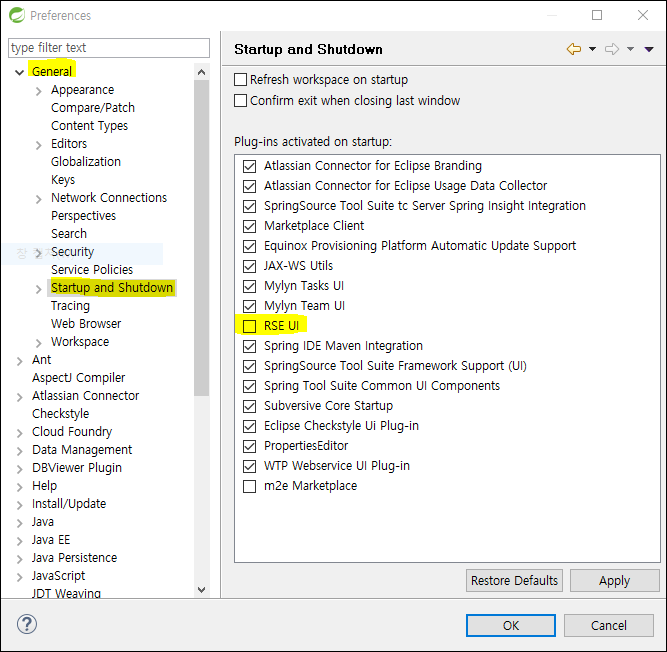Open the Globalization preferences
This screenshot has width=667, height=652.
pyautogui.click(x=86, y=162)
